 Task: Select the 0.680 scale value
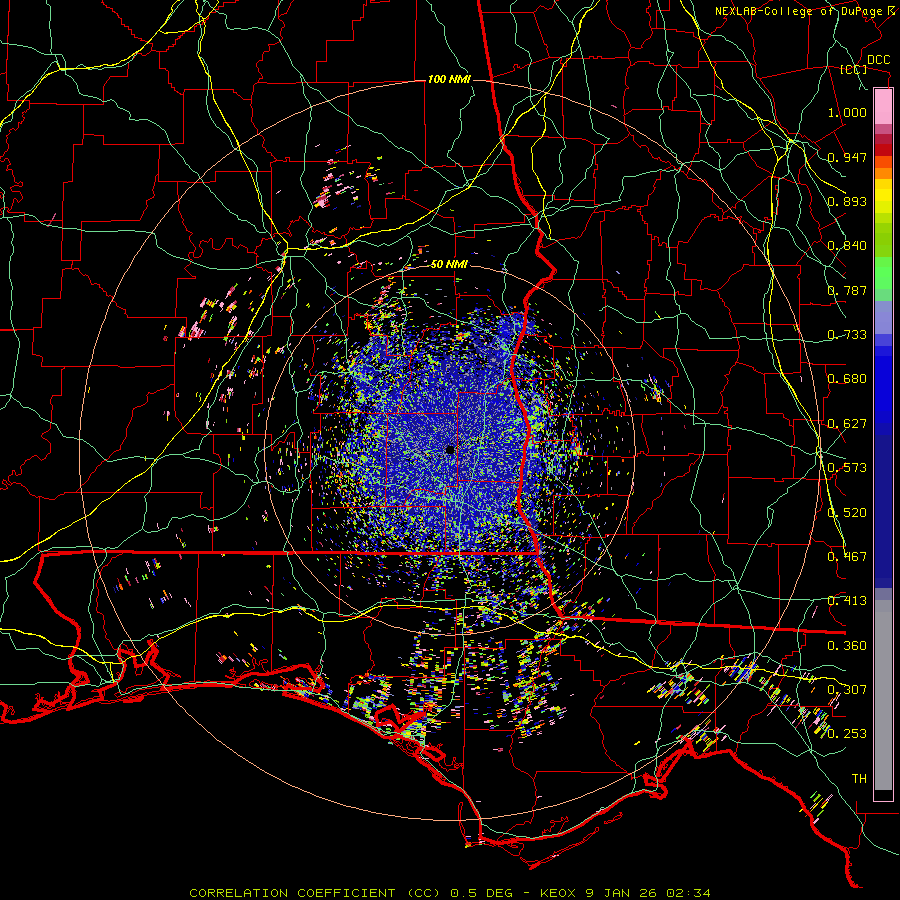(847, 379)
